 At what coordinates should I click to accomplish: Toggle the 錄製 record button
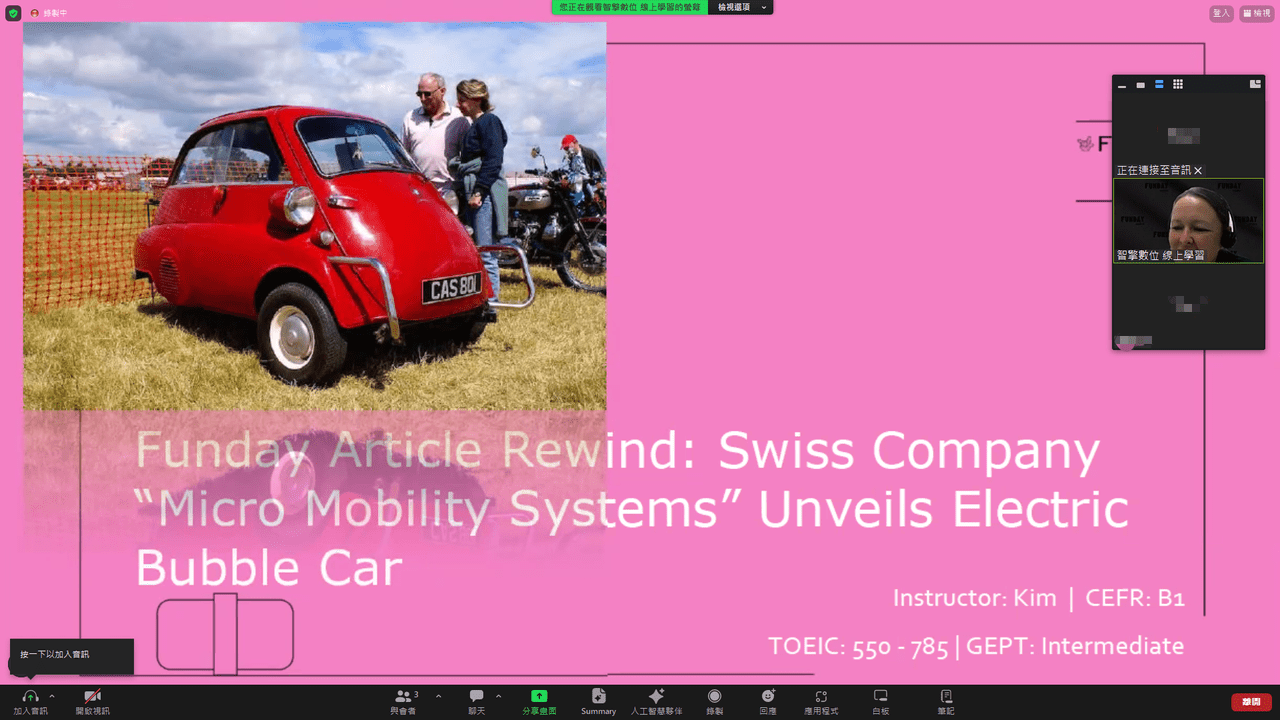(x=714, y=701)
